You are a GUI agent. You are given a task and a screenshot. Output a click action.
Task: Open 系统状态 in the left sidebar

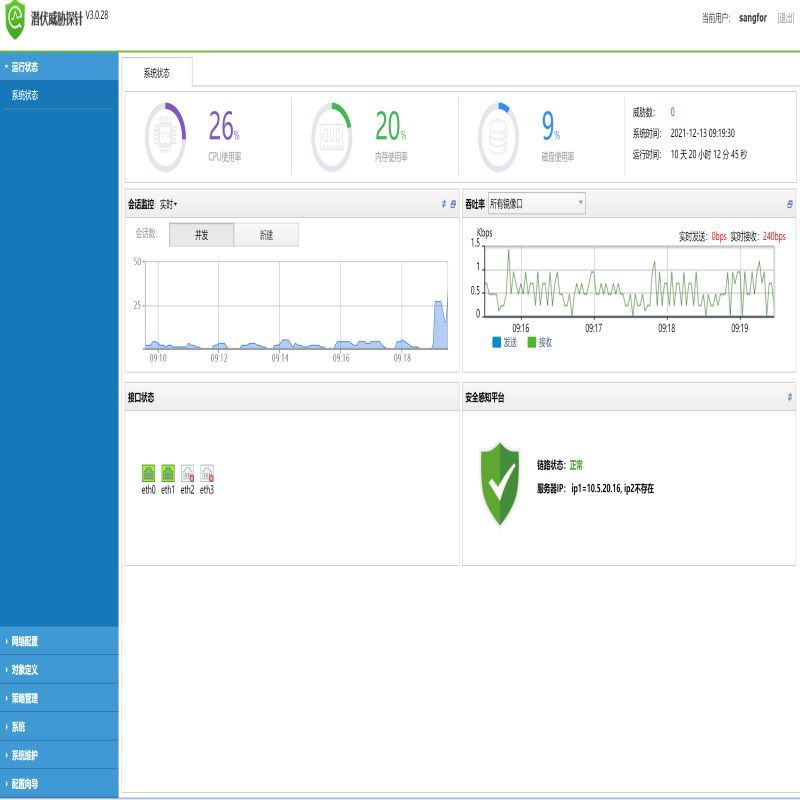coord(25,95)
